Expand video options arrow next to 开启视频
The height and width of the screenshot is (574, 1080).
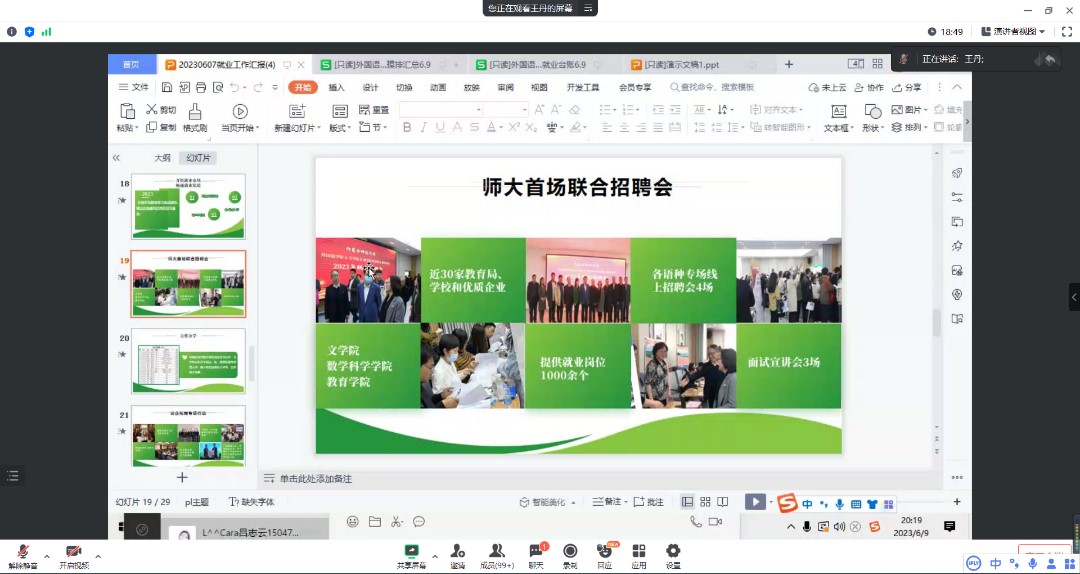98,556
